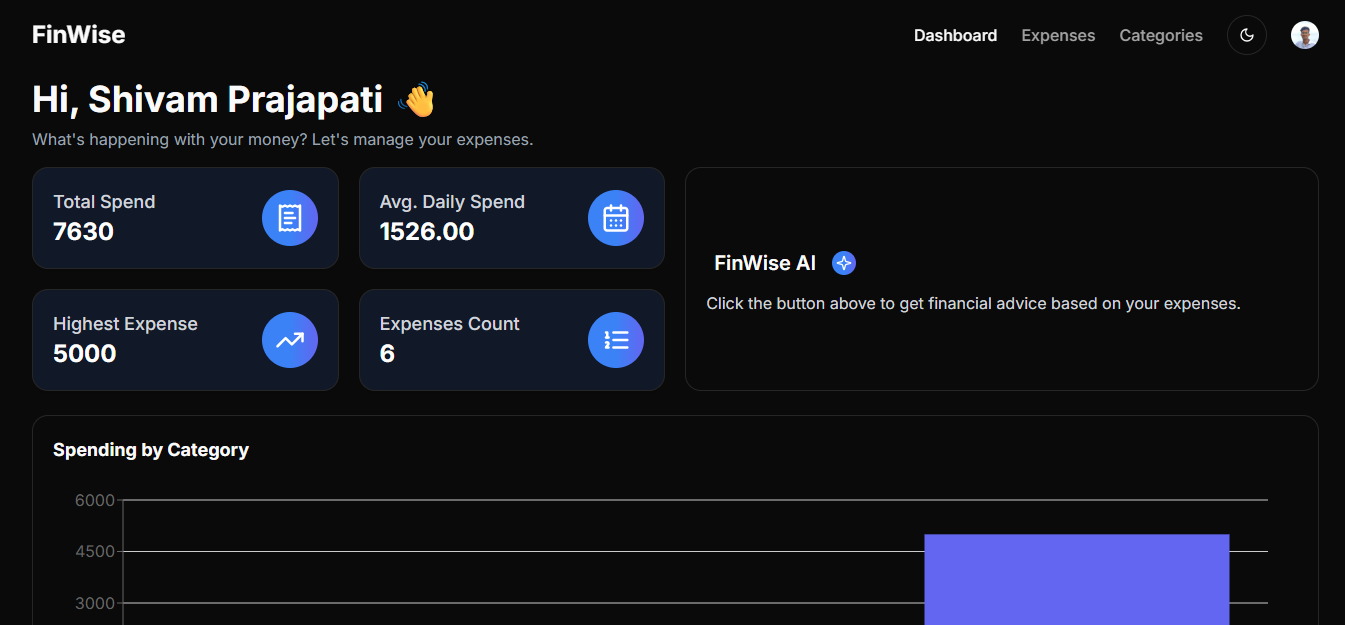The image size is (1345, 625).
Task: Click the trending-up arrow icon on Highest Expense
Action: [x=290, y=340]
